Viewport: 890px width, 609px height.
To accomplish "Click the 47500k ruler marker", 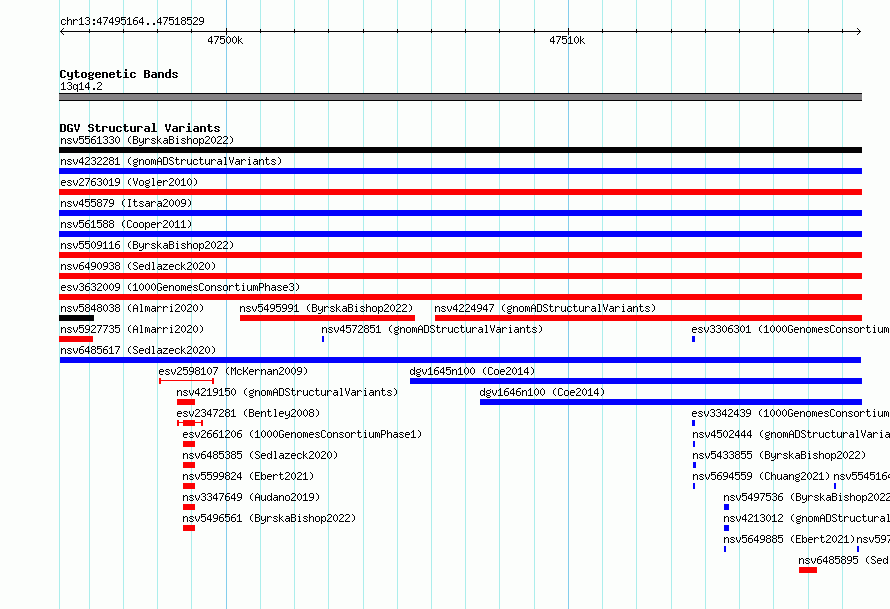I will (x=225, y=40).
